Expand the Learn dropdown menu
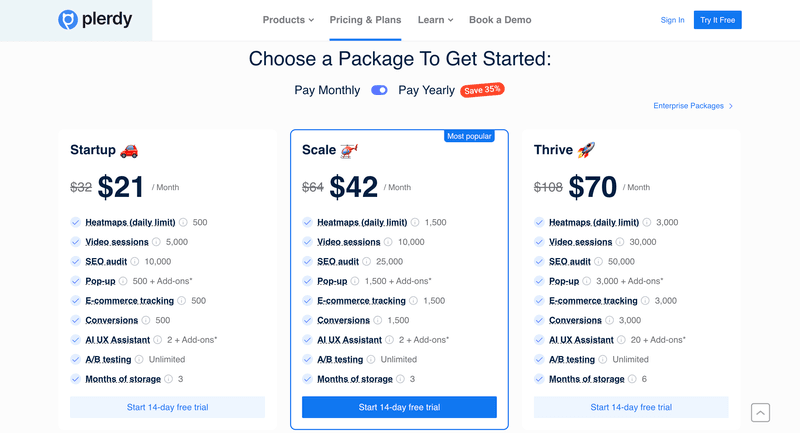Viewport: 800px width, 433px height. (x=435, y=20)
